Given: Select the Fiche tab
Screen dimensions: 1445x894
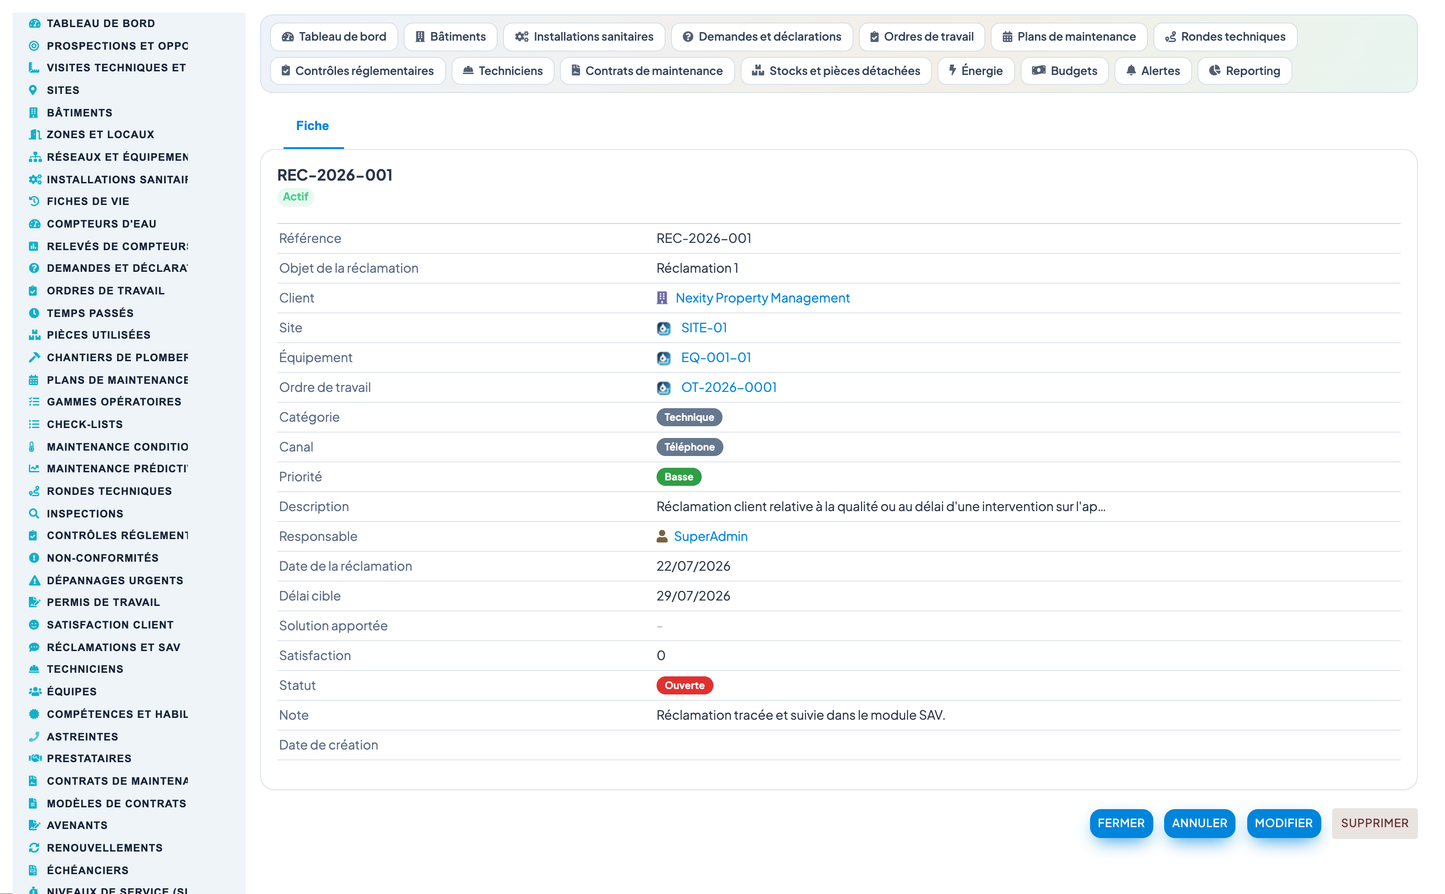Looking at the screenshot, I should (312, 126).
